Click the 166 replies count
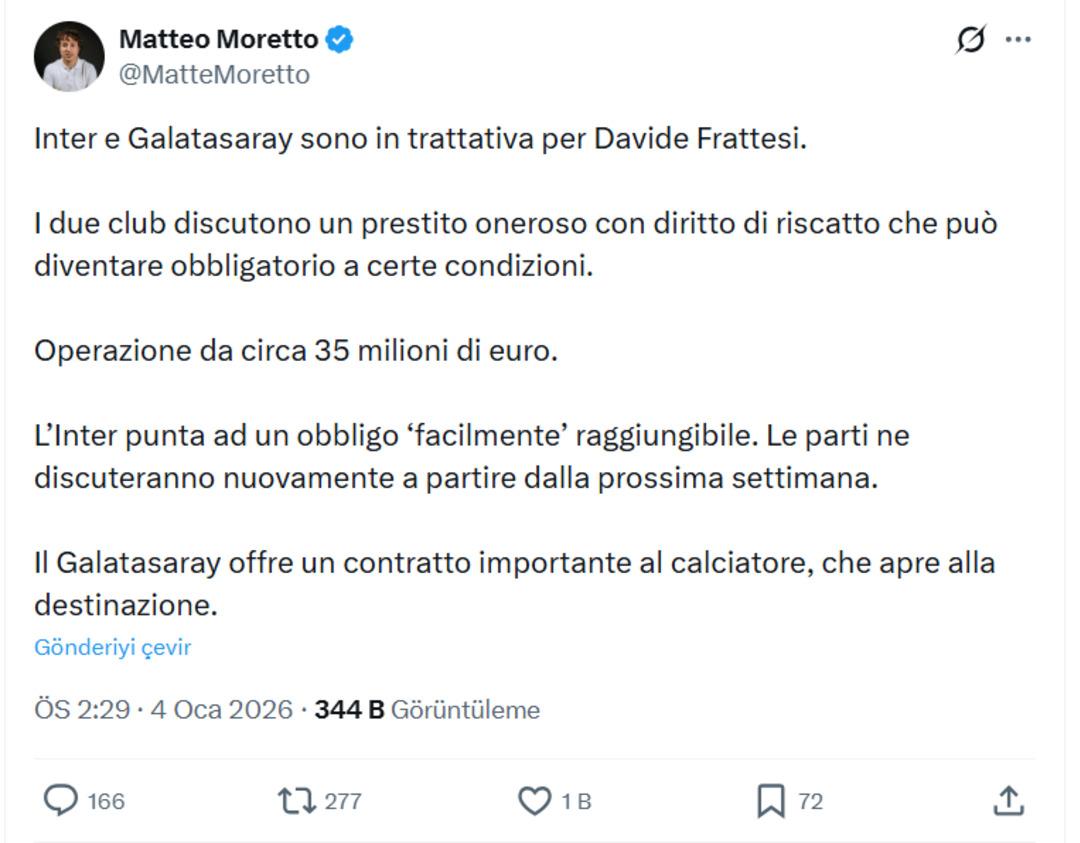Viewport: 1080px width, 843px height. coord(106,801)
